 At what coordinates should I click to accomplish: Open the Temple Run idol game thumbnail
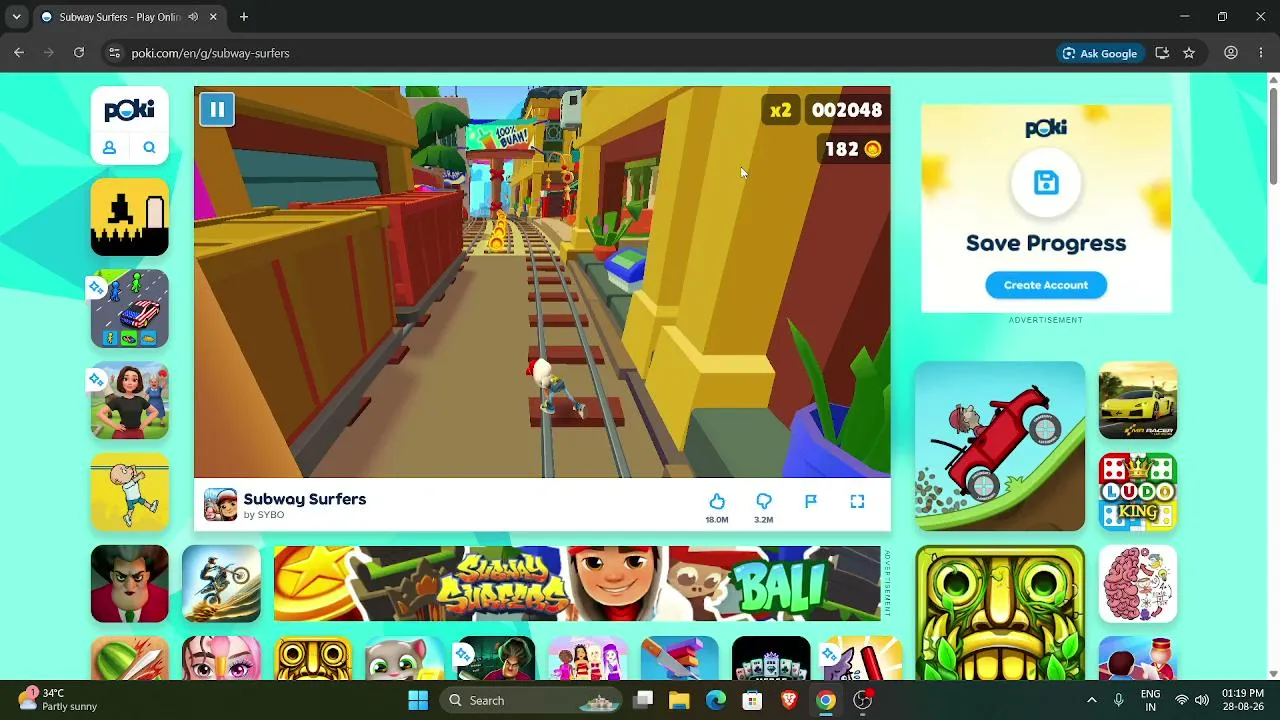(1000, 613)
